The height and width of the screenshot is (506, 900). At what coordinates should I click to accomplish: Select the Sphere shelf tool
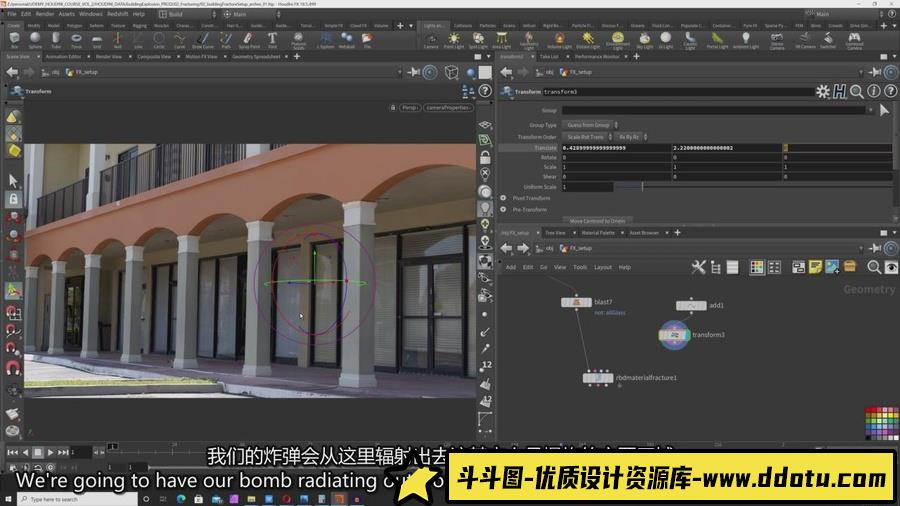click(35, 40)
